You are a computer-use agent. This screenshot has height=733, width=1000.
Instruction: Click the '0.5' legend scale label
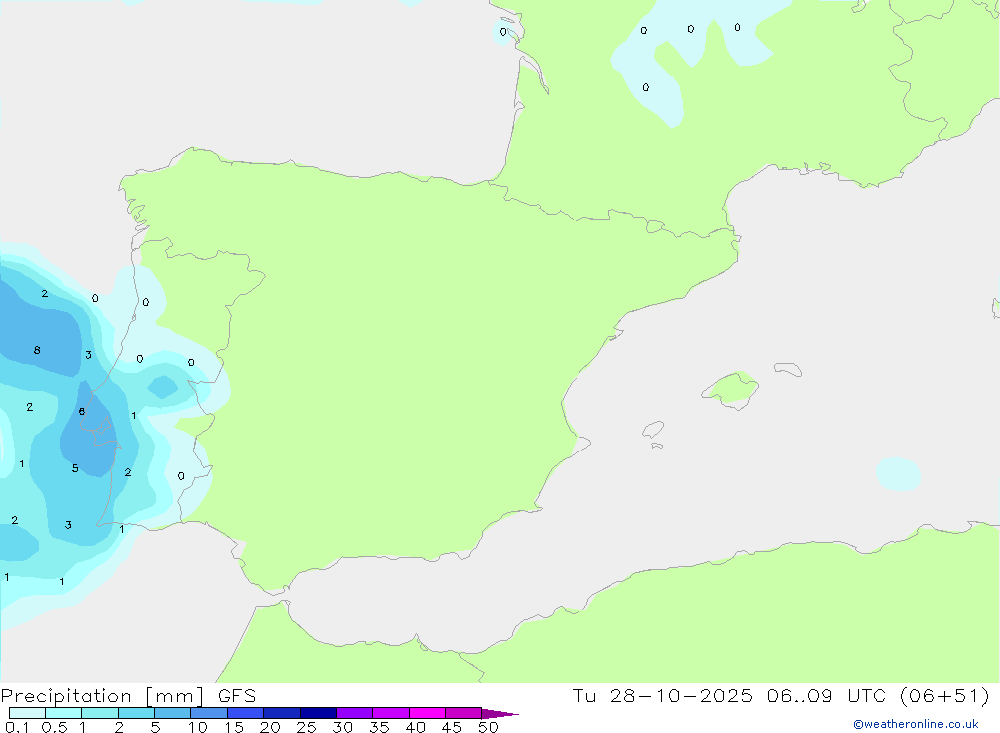54,727
